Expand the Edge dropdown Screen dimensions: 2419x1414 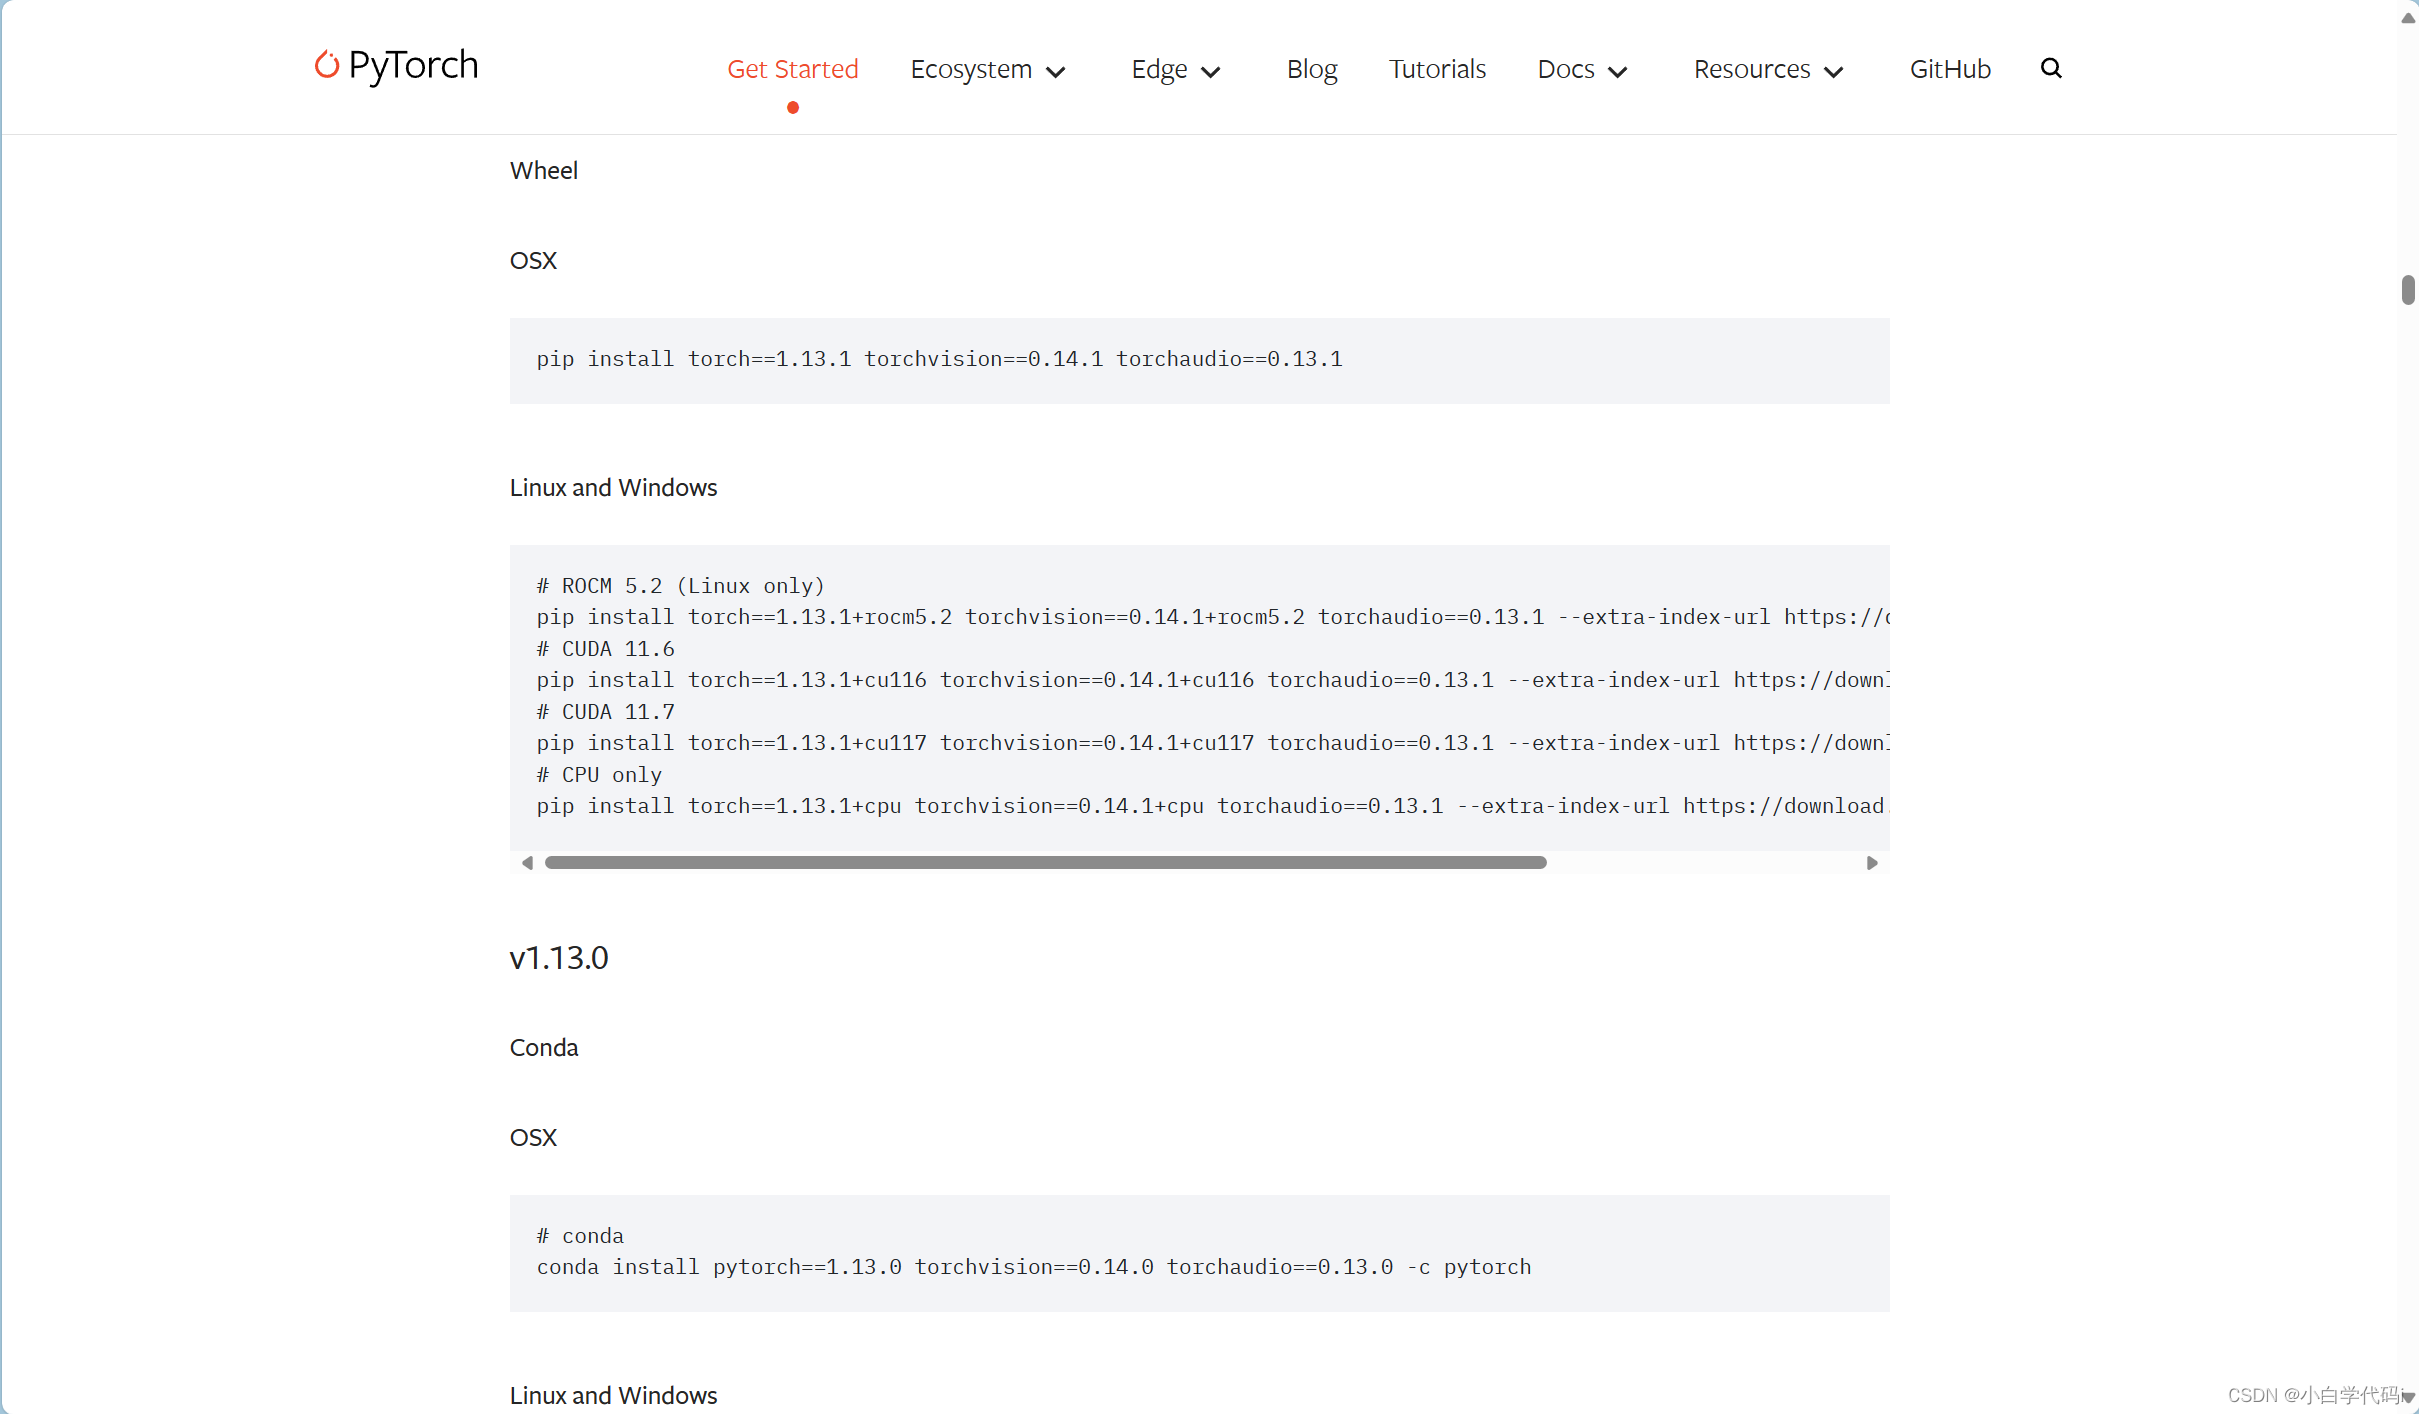click(1174, 69)
